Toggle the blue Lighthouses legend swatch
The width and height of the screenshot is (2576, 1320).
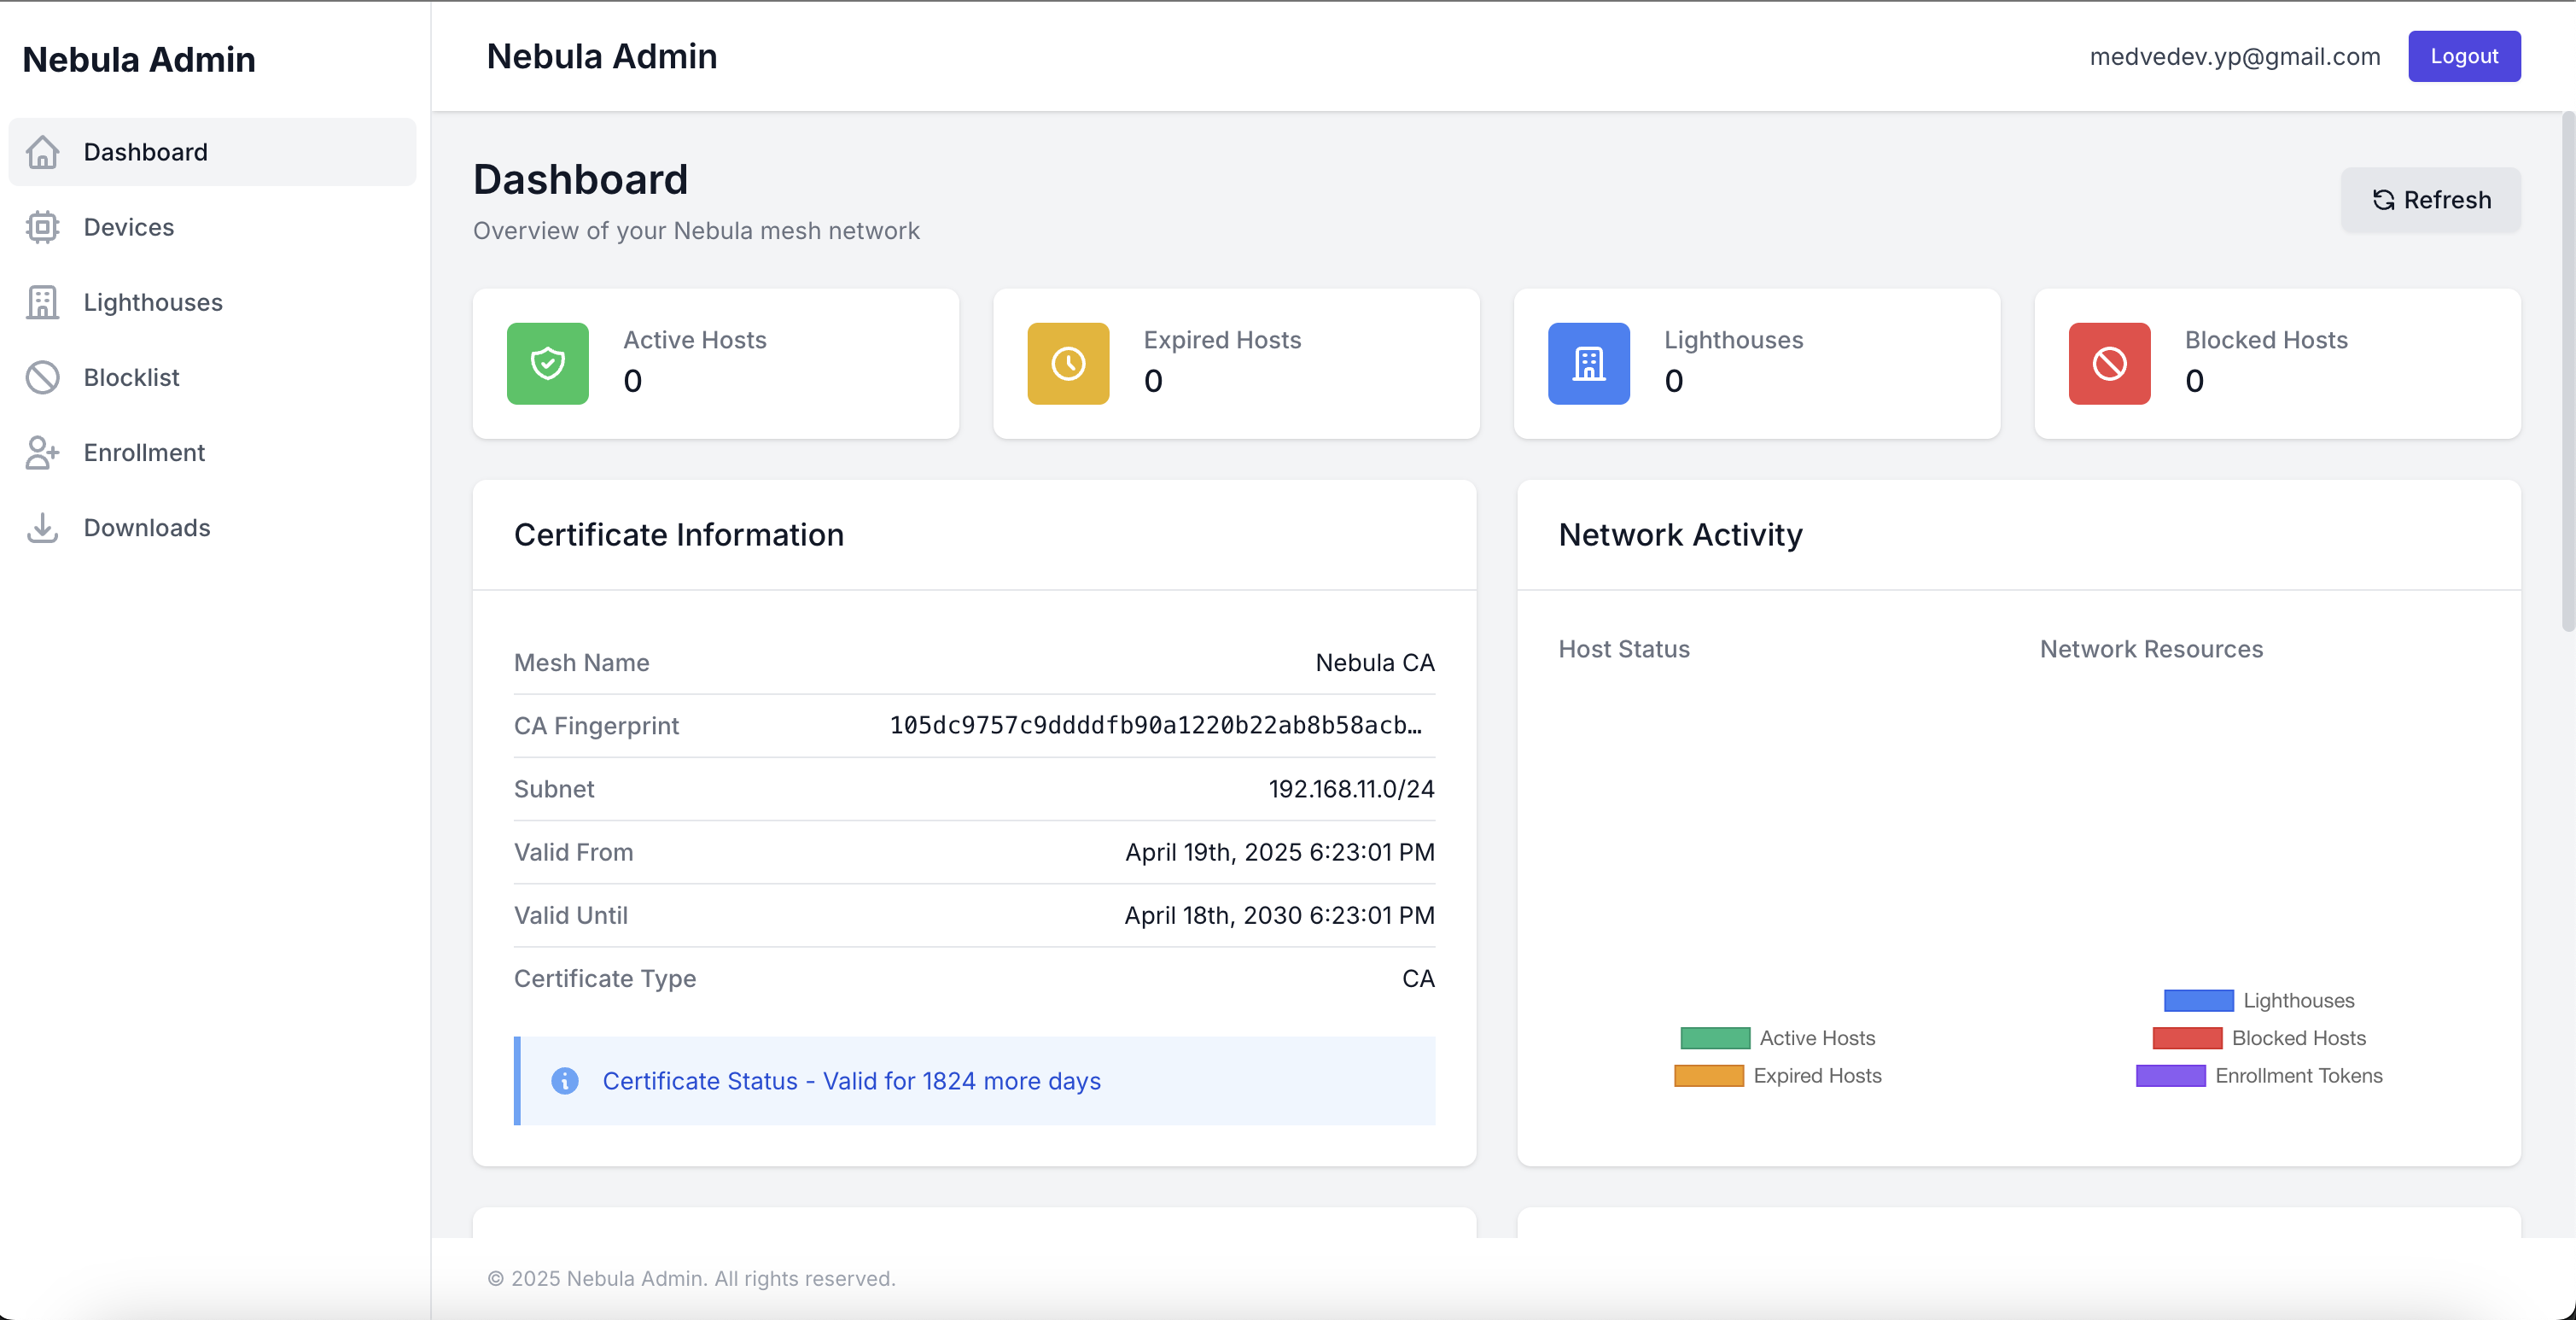click(x=2198, y=1001)
